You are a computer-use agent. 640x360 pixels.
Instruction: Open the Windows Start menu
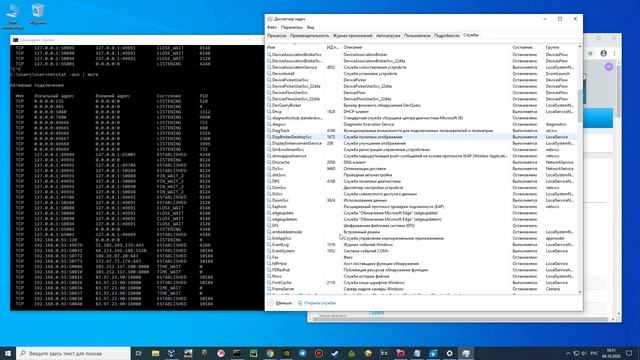(8, 353)
